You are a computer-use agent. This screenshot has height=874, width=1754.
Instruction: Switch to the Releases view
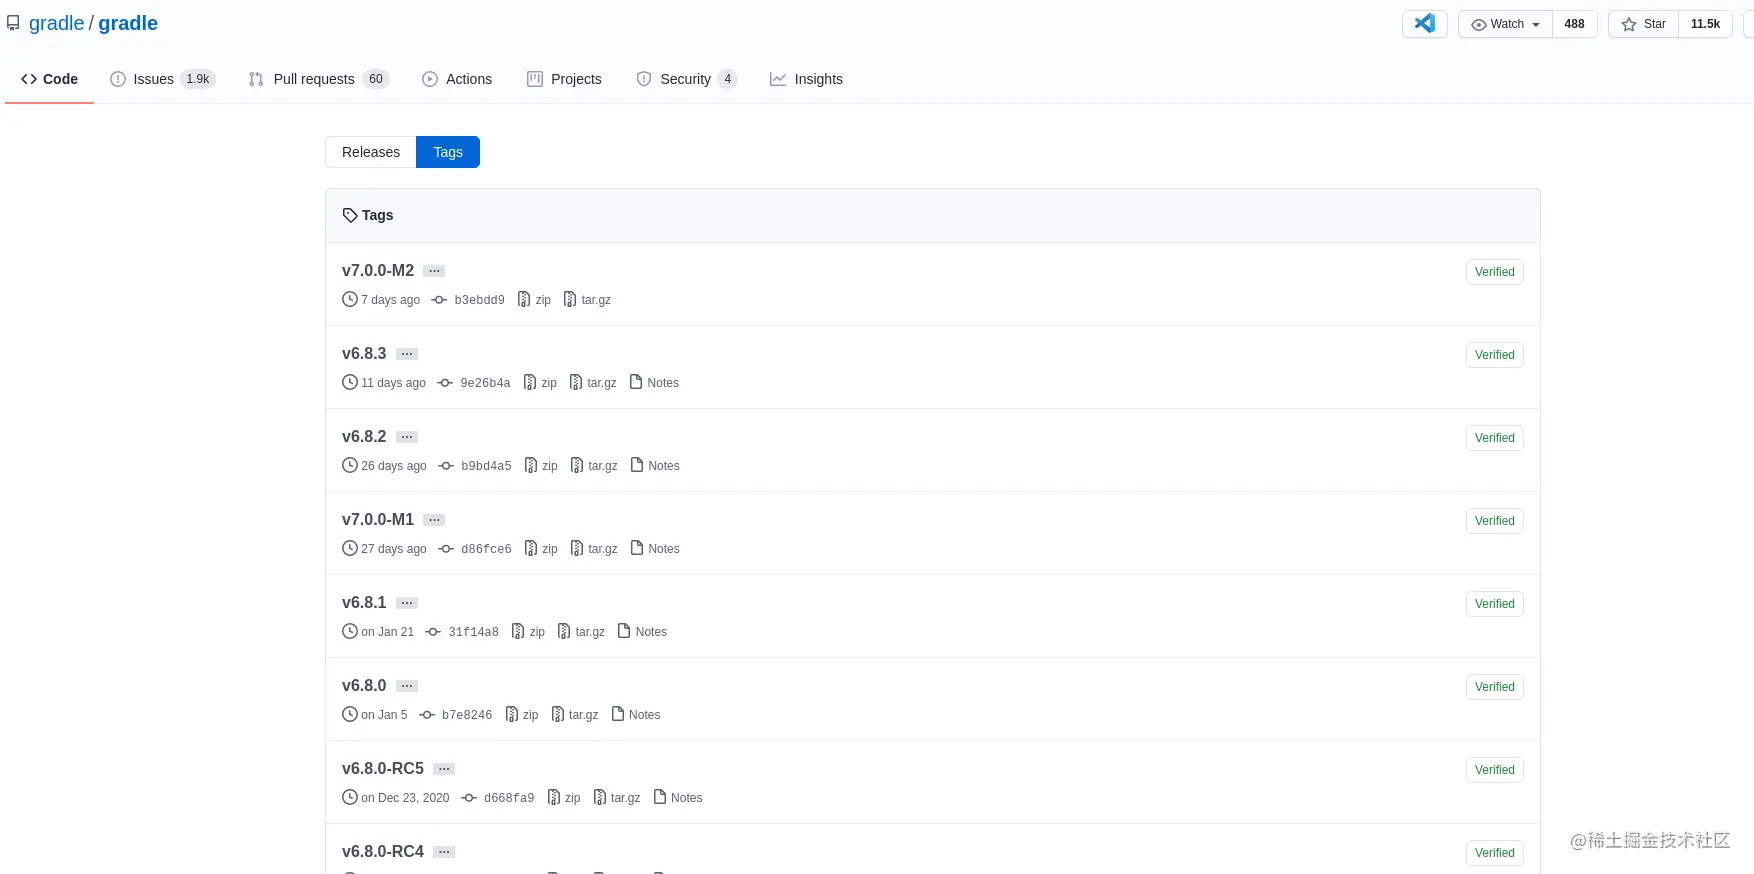coord(371,152)
